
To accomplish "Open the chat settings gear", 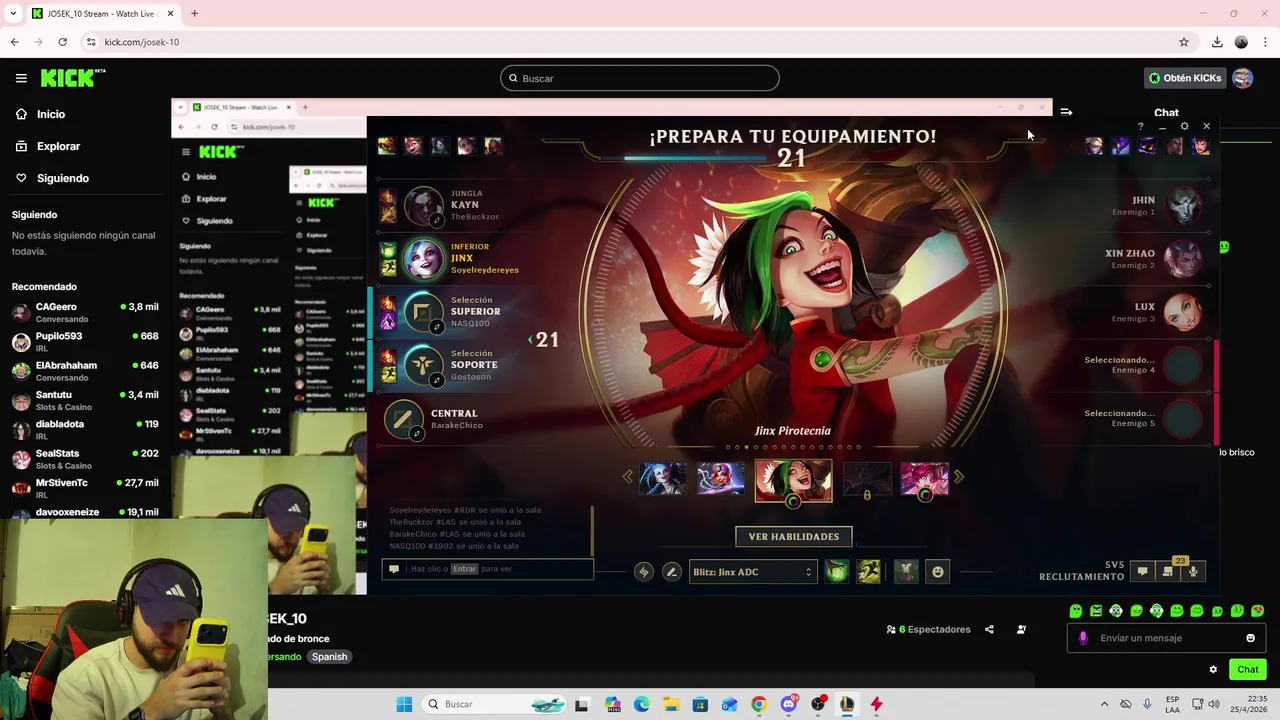I will pyautogui.click(x=1213, y=670).
